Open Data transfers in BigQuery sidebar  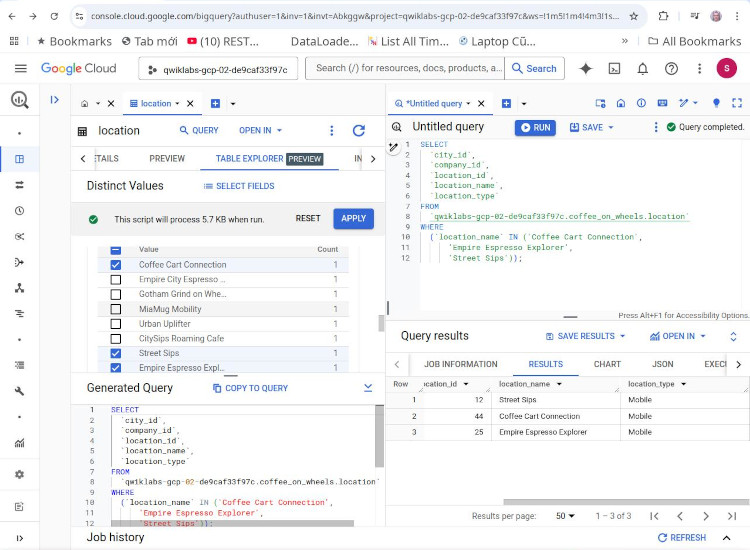pyautogui.click(x=20, y=185)
